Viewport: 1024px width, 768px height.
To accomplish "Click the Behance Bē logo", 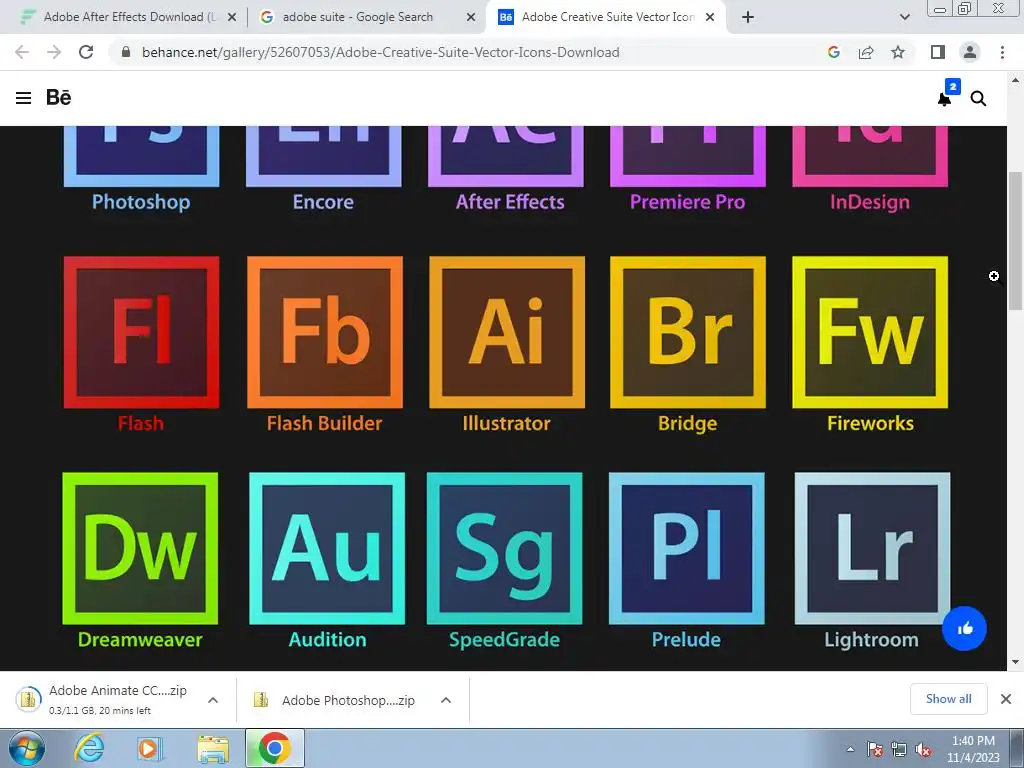I will [x=58, y=97].
